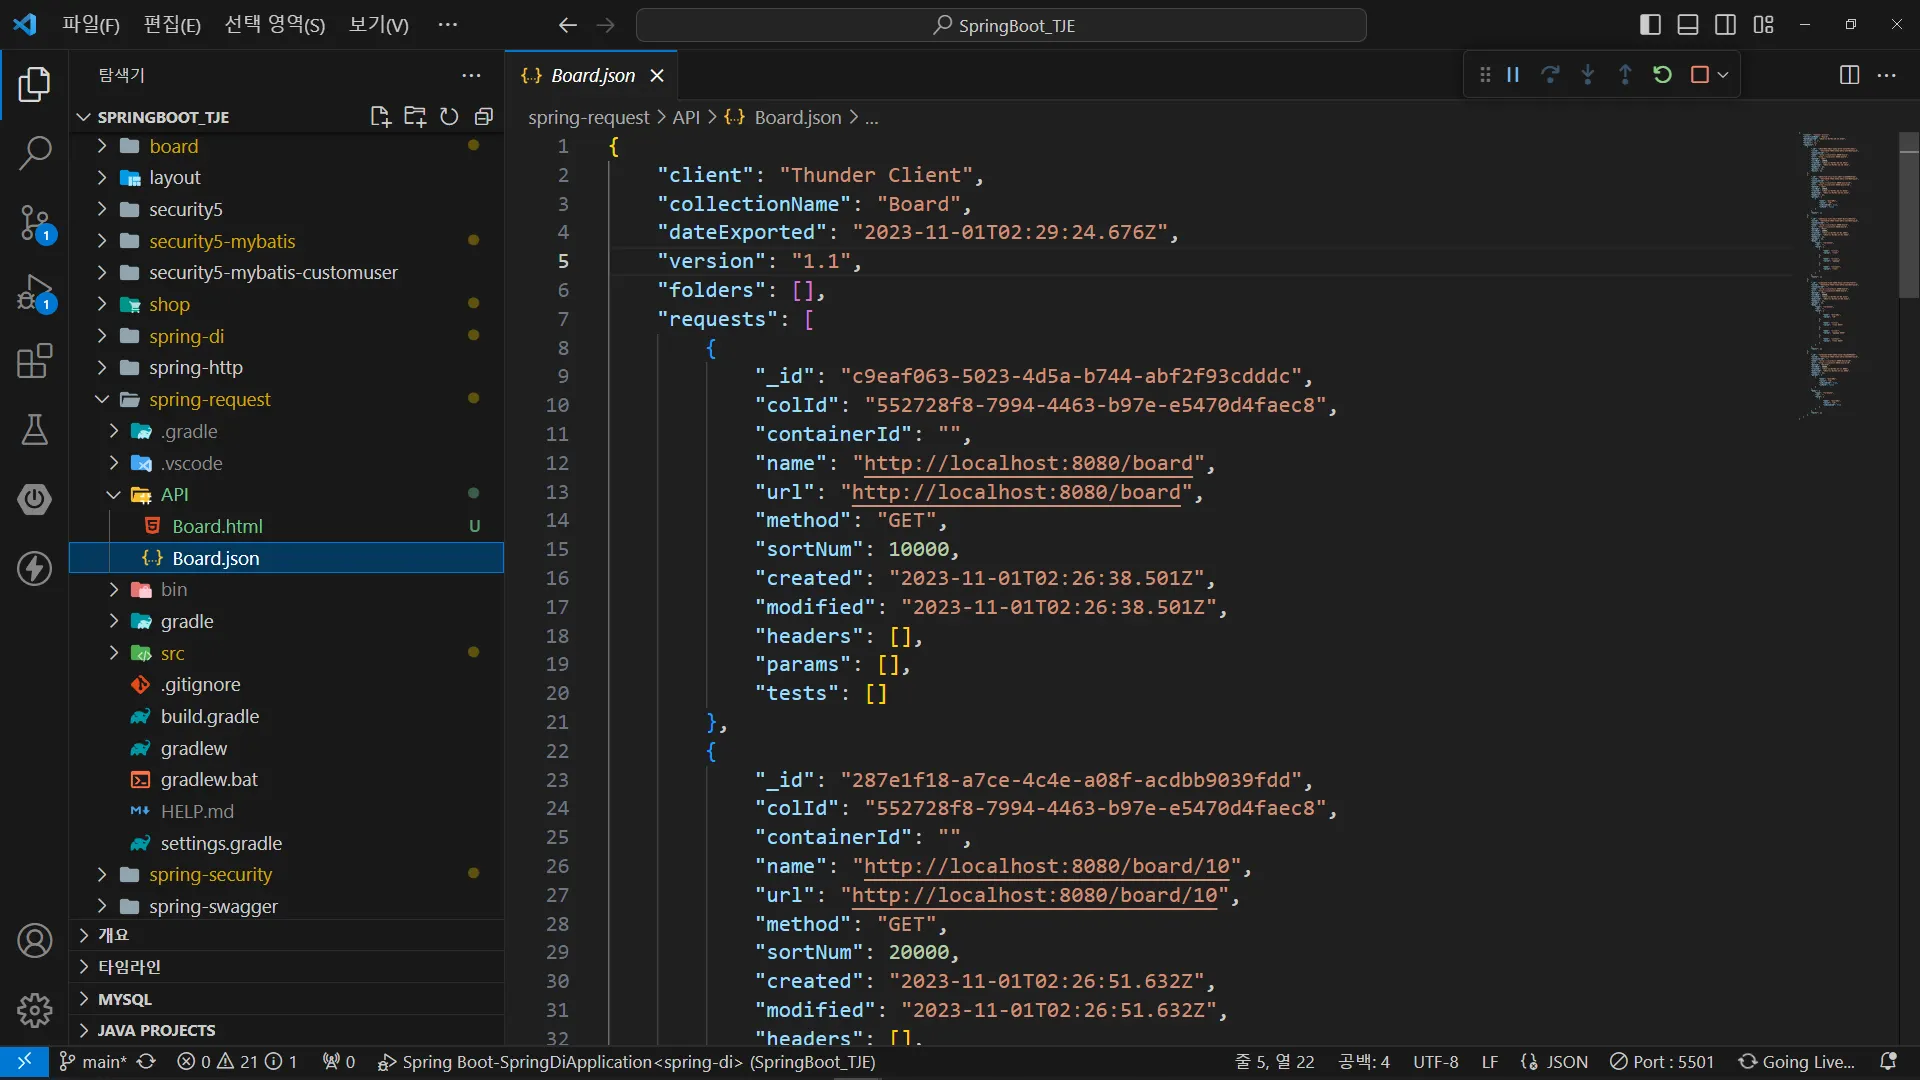This screenshot has height=1080, width=1920.
Task: Open the 파일(F) menu
Action: point(90,25)
